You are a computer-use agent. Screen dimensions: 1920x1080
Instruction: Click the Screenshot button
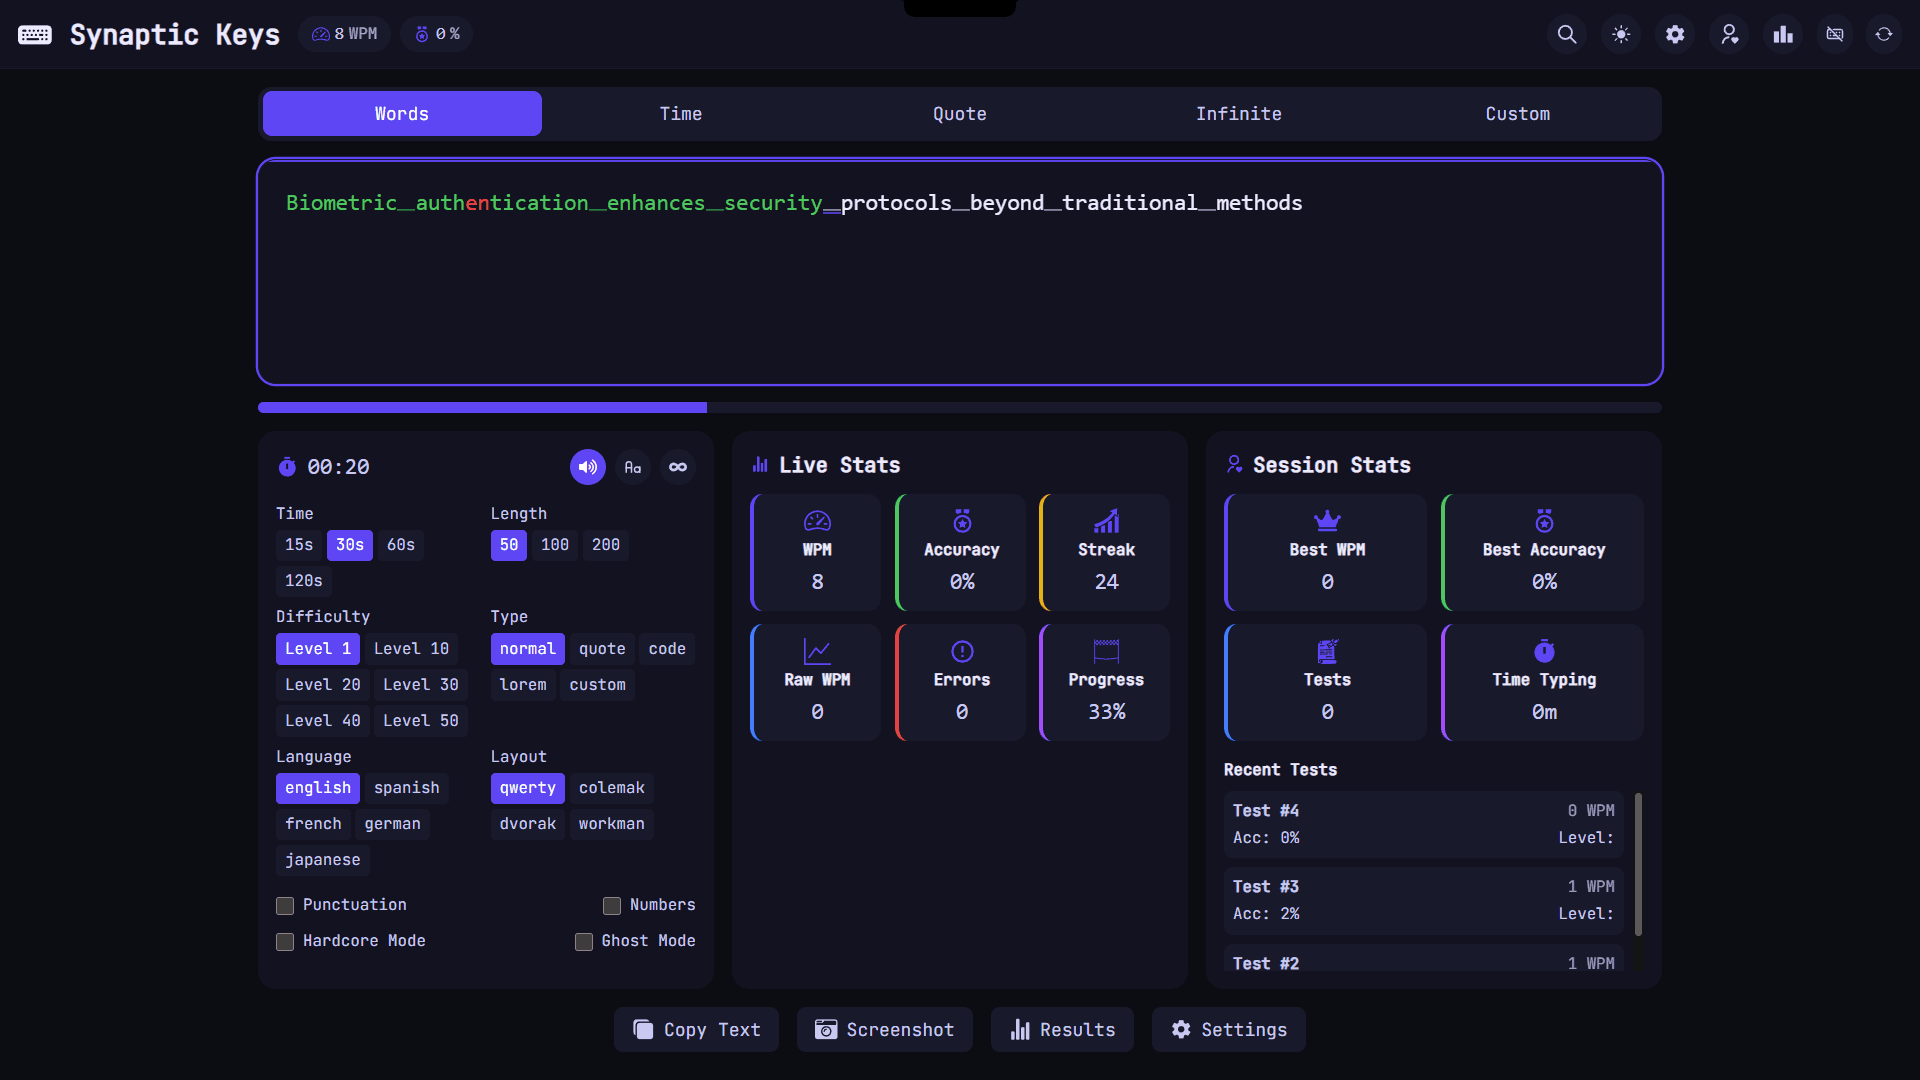884,1030
